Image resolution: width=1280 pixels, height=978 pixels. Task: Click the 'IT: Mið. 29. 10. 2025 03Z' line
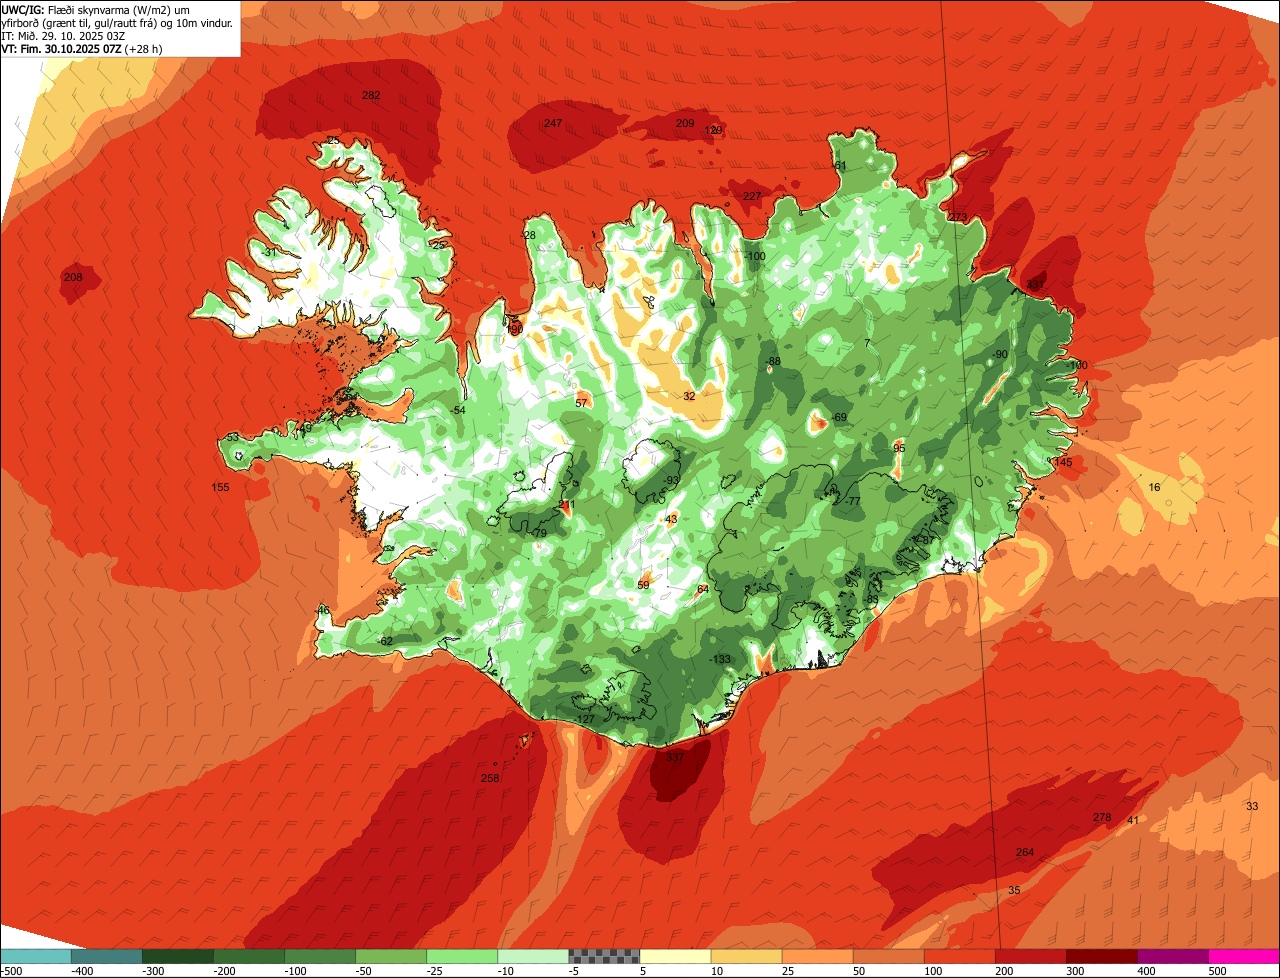click(63, 35)
